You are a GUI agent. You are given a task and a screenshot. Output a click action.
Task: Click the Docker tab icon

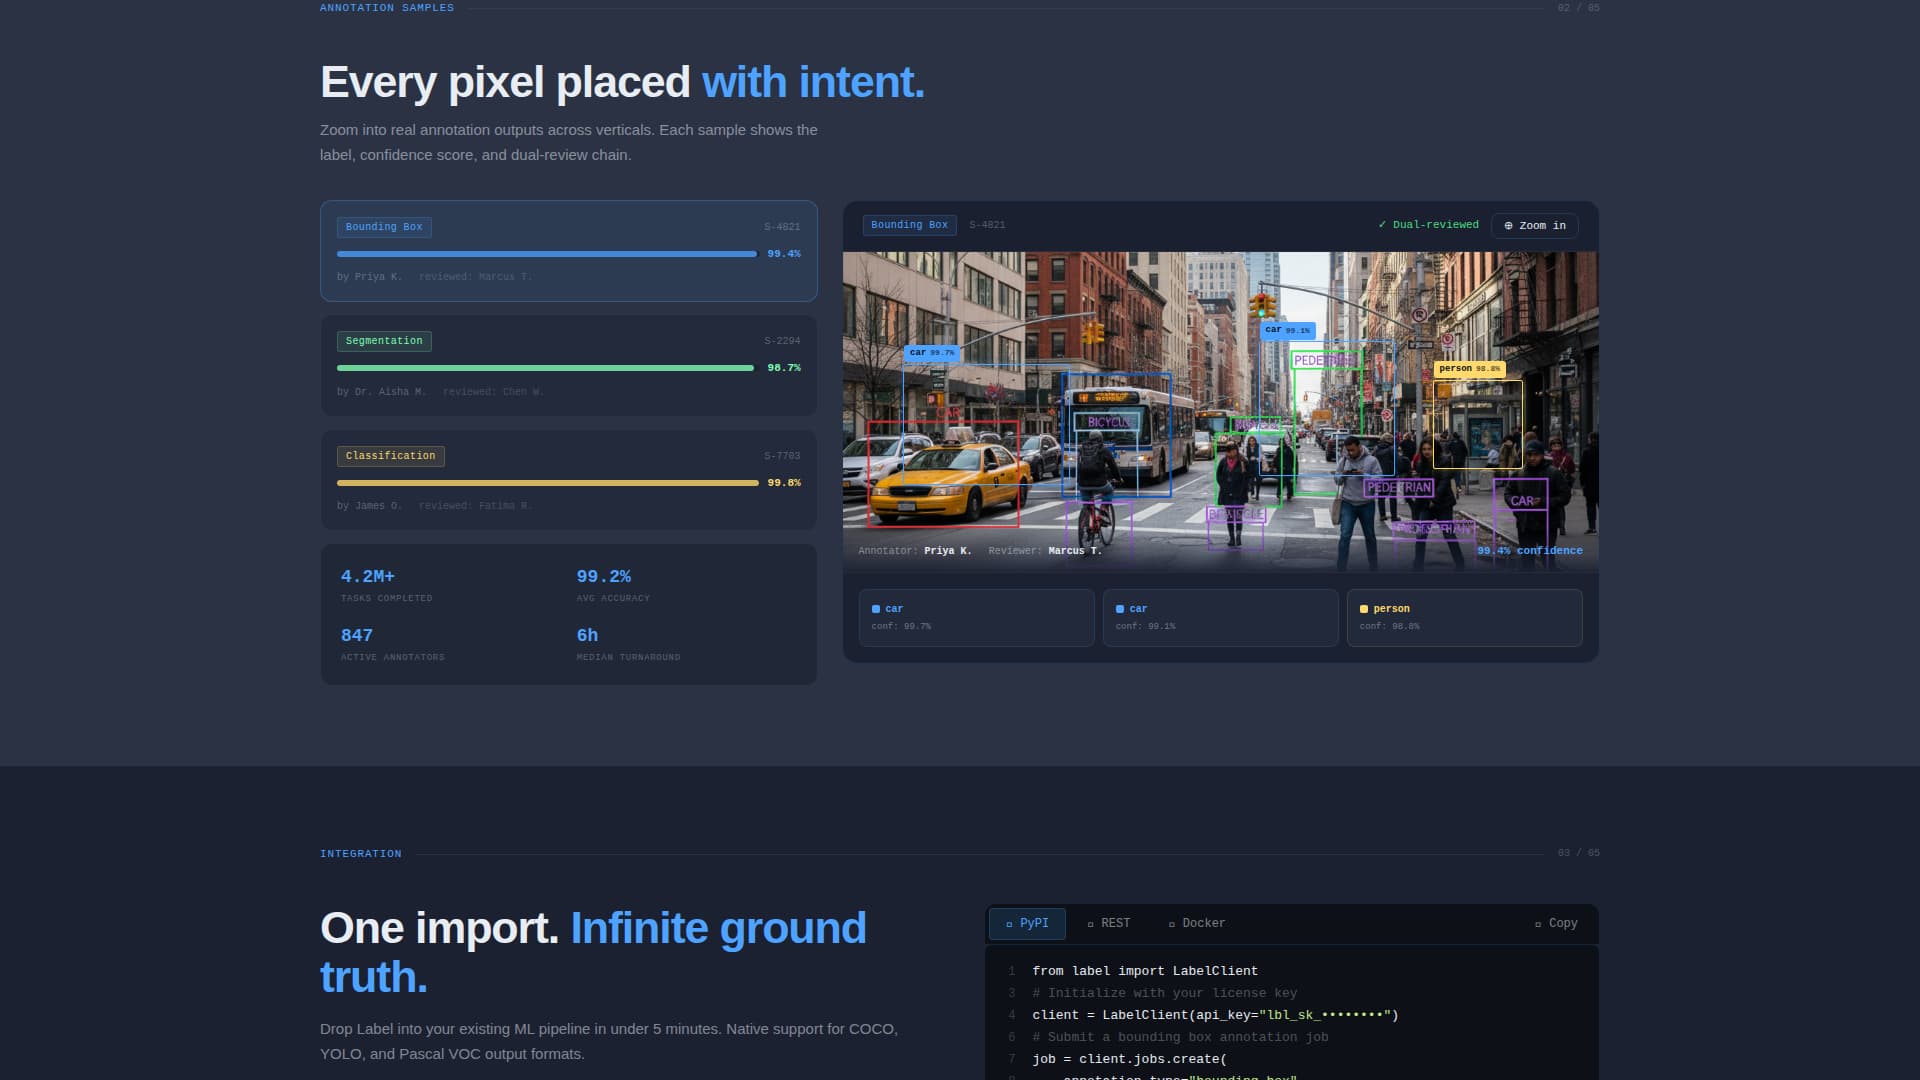tap(1171, 924)
